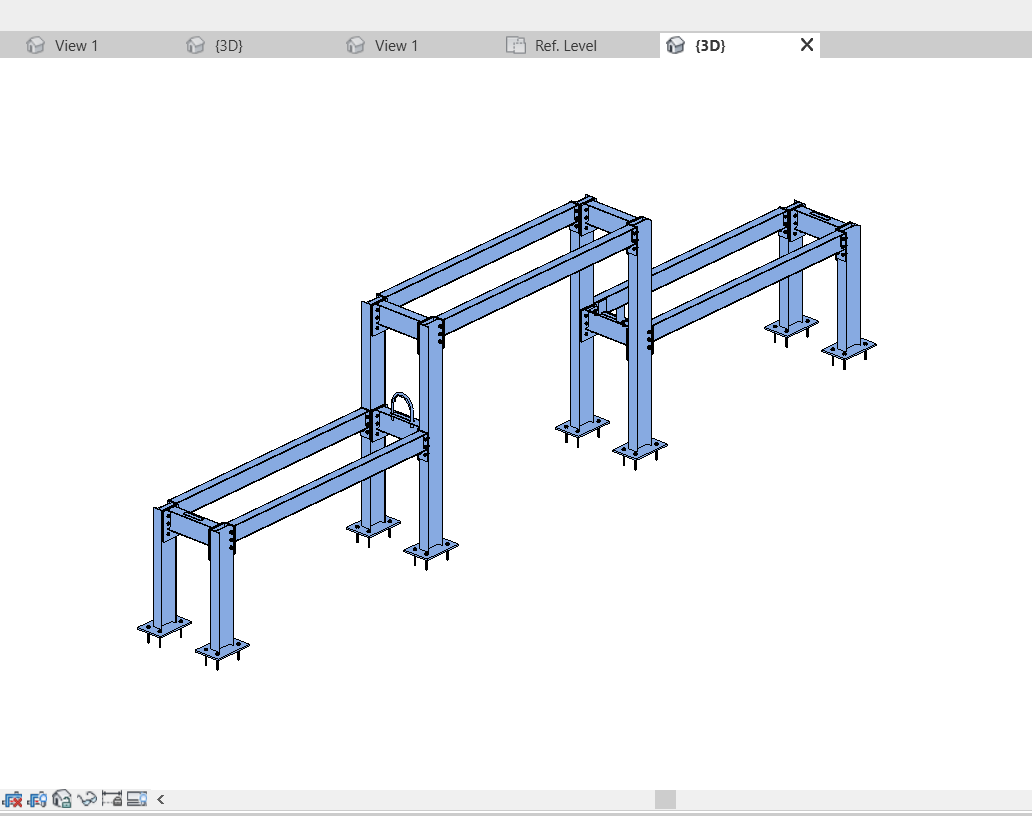
Task: Click the Show Crop Region icon
Action: 37,799
